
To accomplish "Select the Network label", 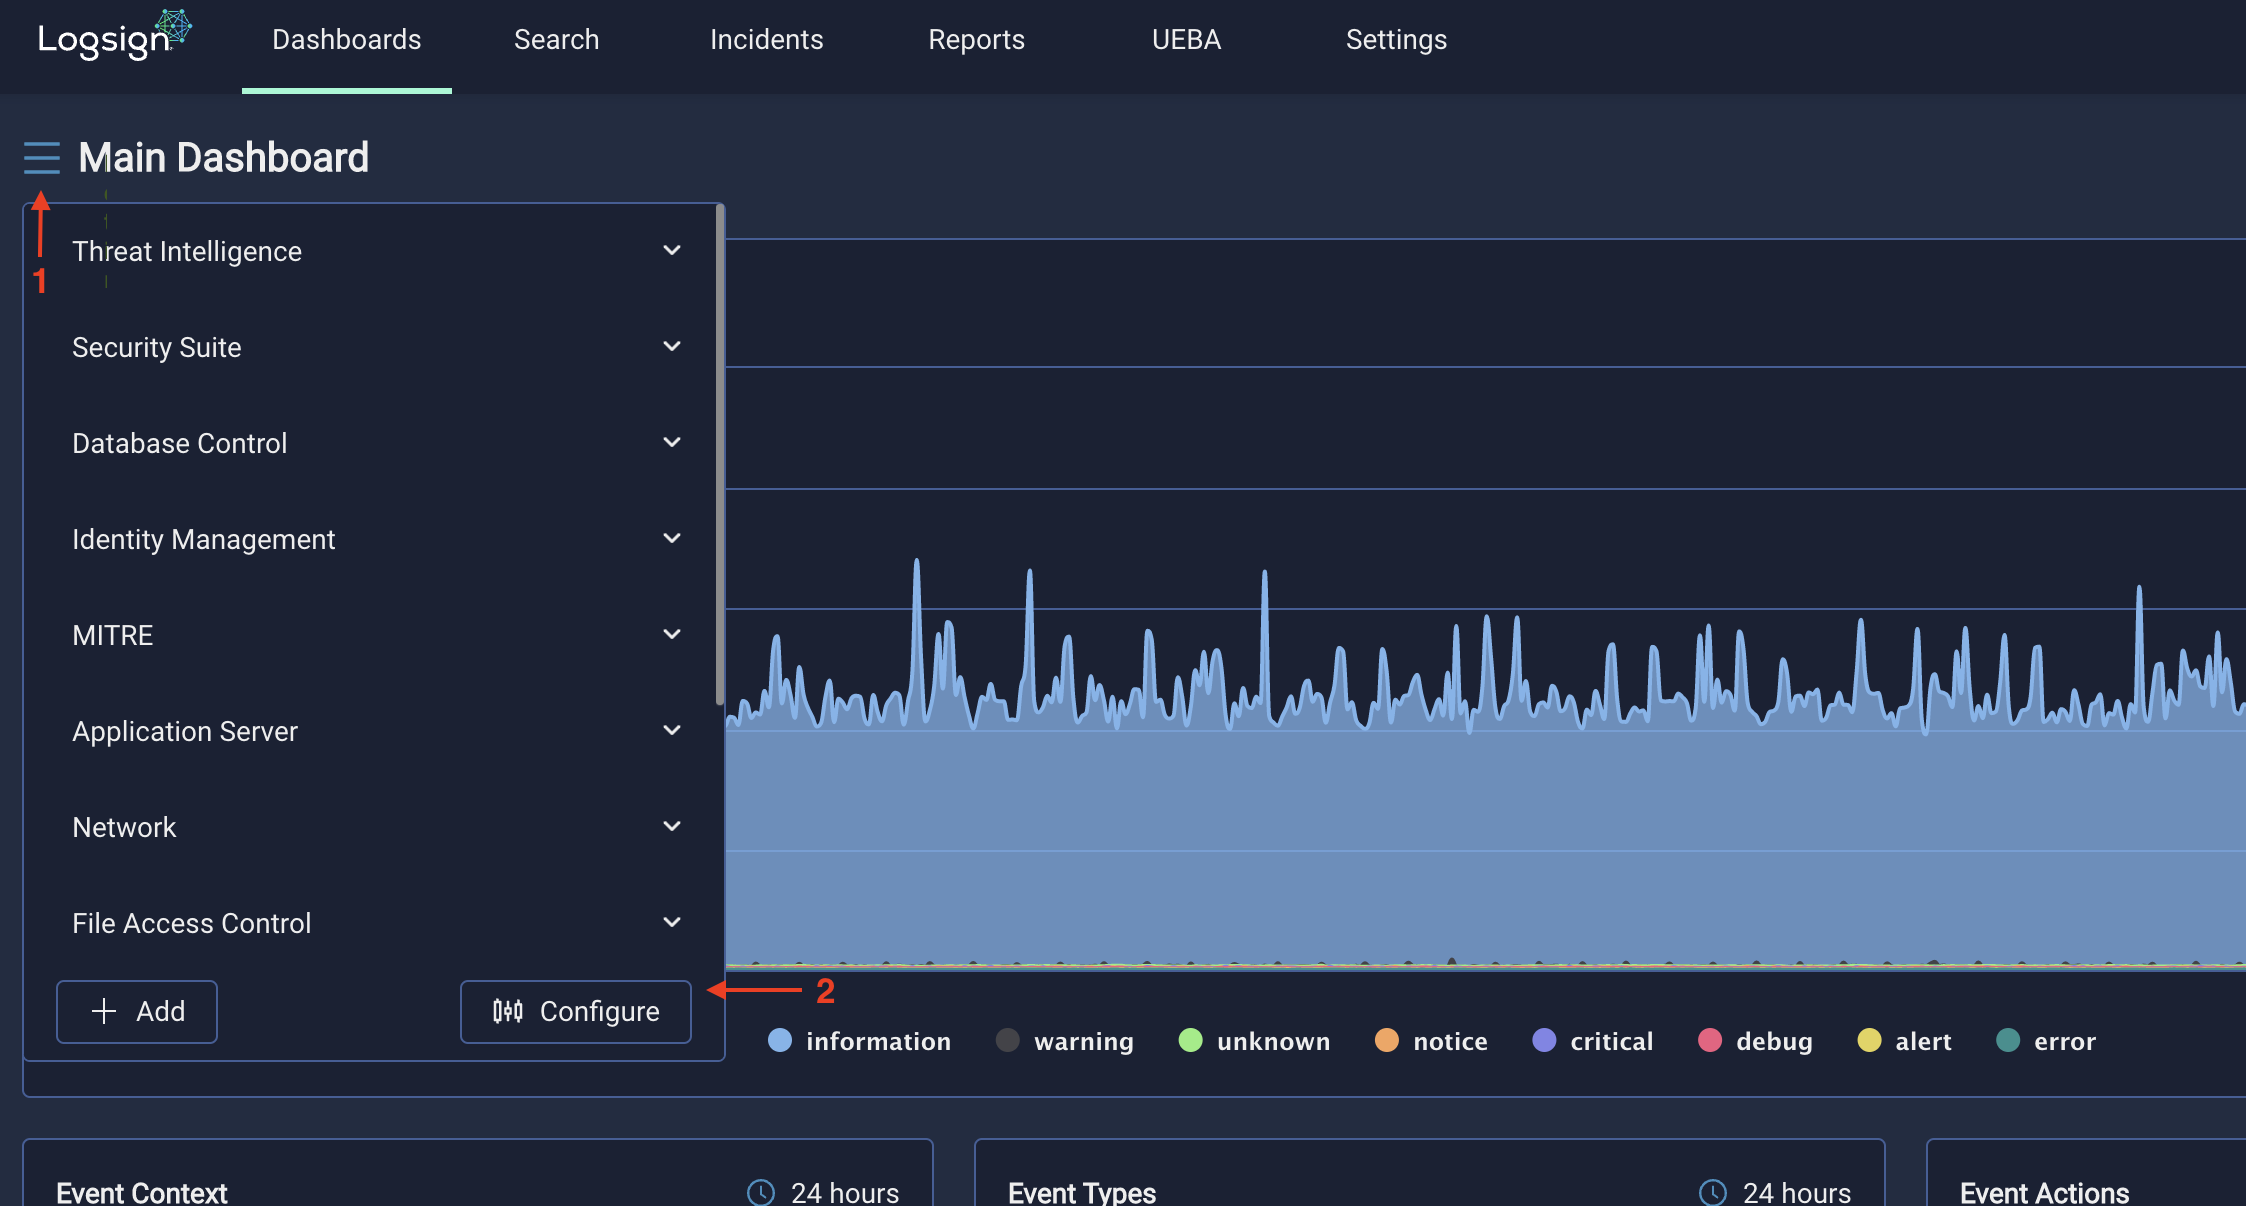I will pyautogui.click(x=124, y=827).
